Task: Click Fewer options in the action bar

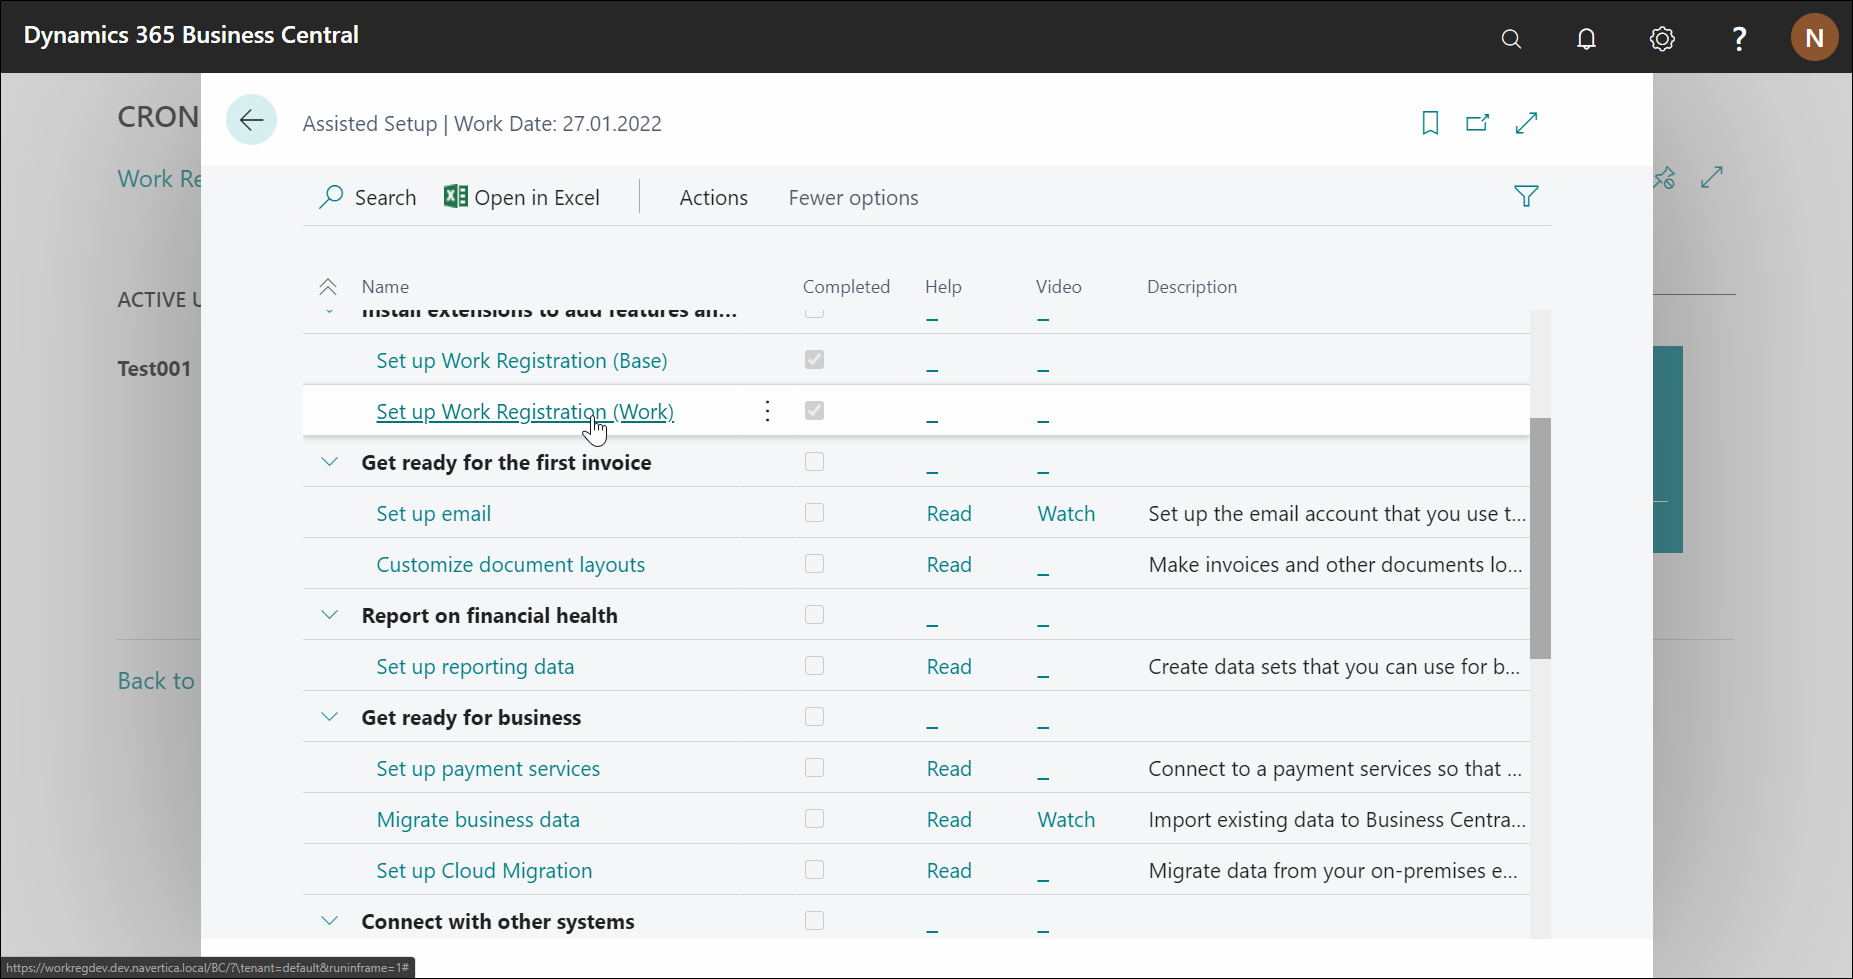Action: [853, 198]
